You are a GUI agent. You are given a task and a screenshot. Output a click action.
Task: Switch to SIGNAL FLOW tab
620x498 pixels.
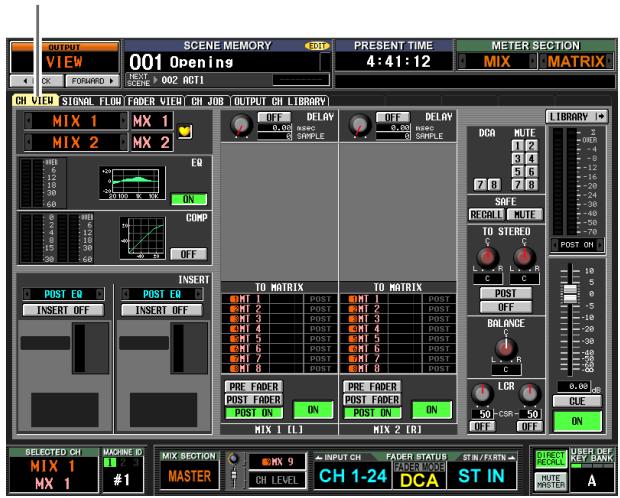pyautogui.click(x=91, y=101)
